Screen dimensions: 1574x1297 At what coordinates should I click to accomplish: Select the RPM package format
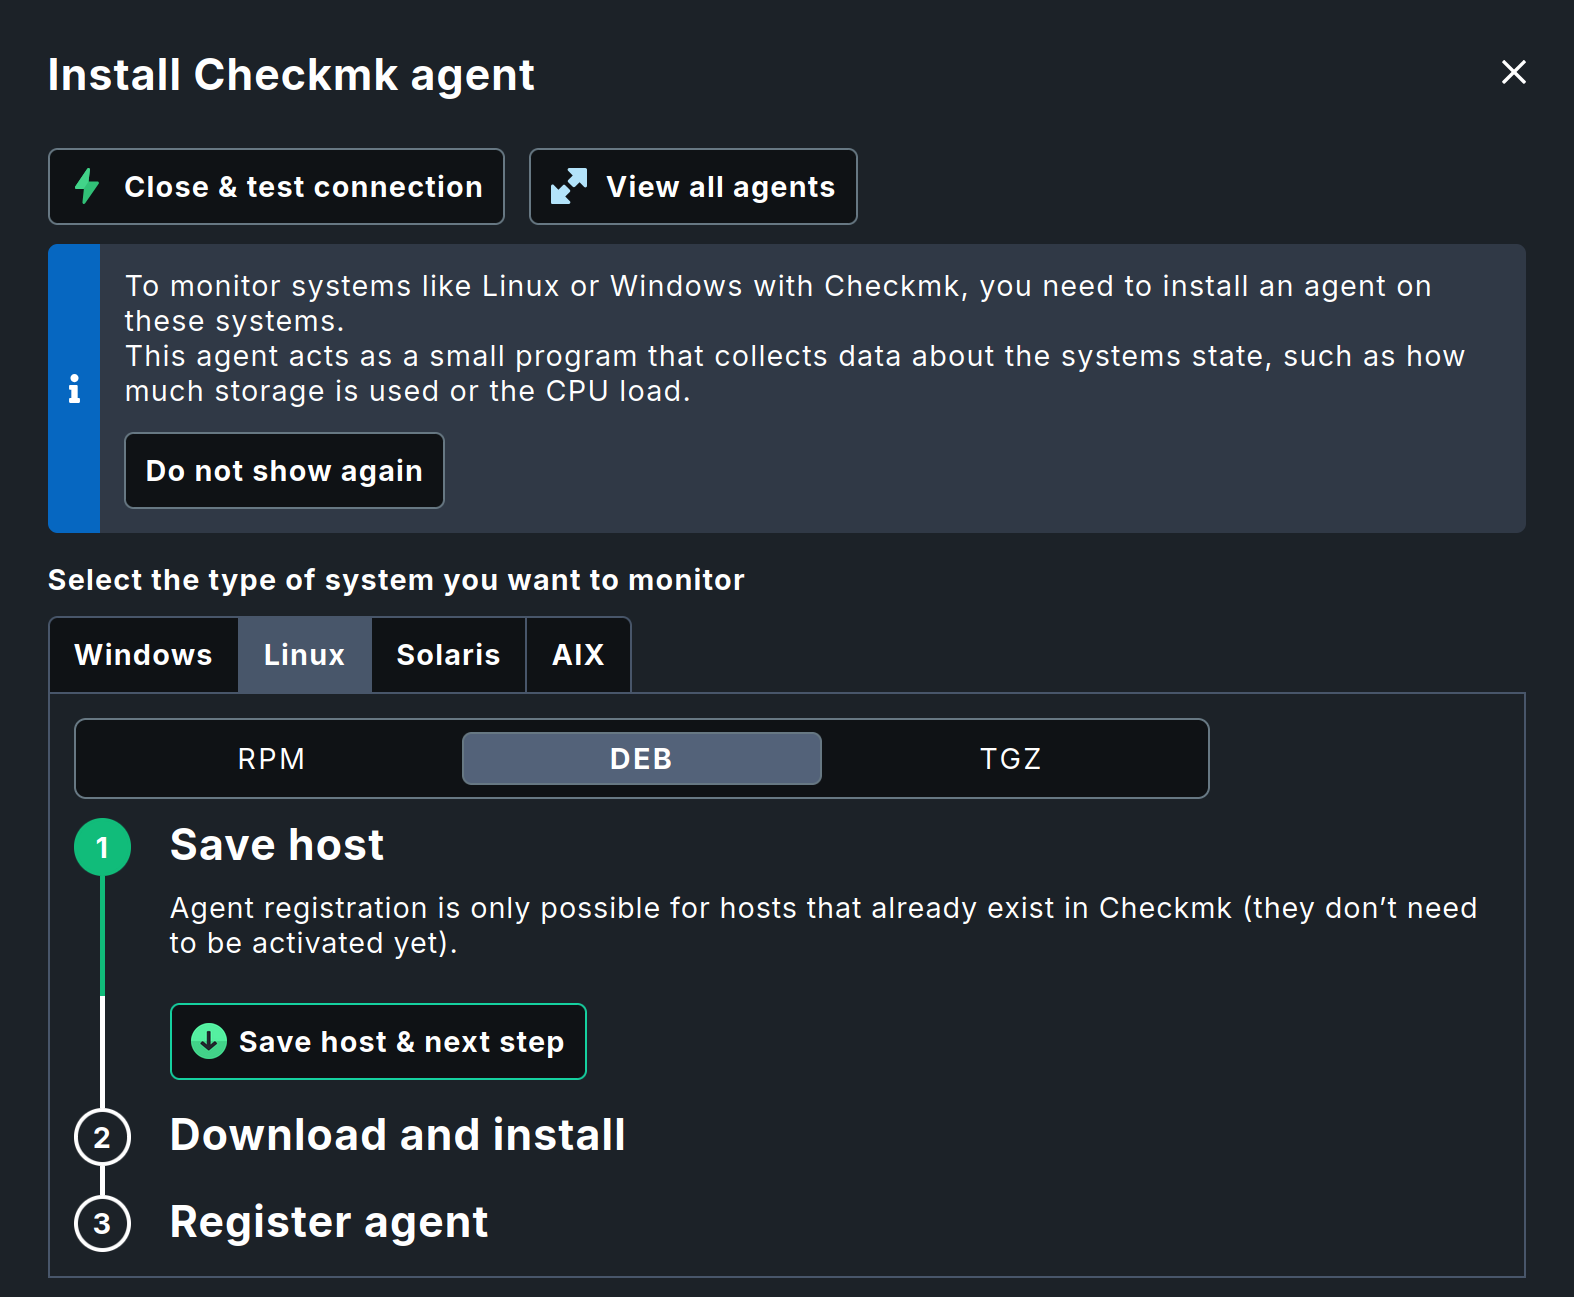click(x=271, y=758)
